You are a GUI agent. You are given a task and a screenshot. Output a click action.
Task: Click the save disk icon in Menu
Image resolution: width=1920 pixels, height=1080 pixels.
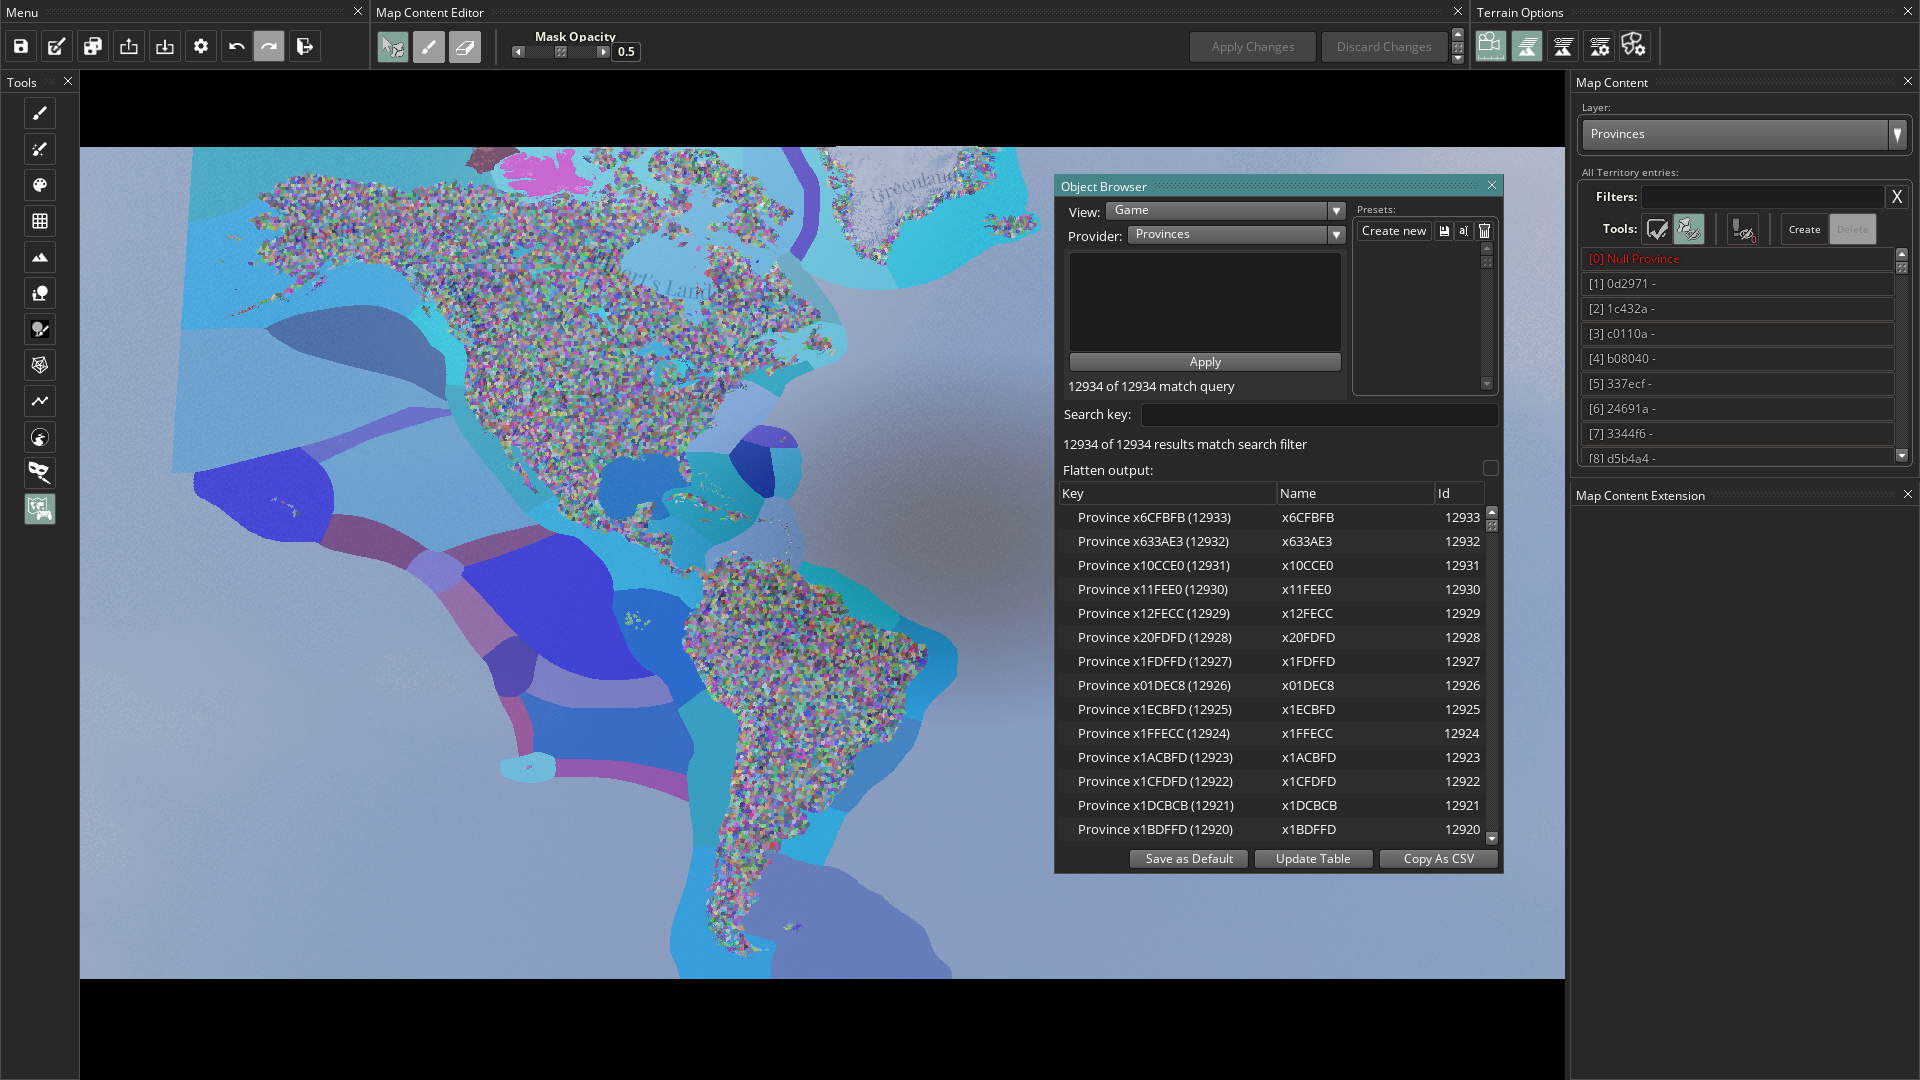coord(21,47)
